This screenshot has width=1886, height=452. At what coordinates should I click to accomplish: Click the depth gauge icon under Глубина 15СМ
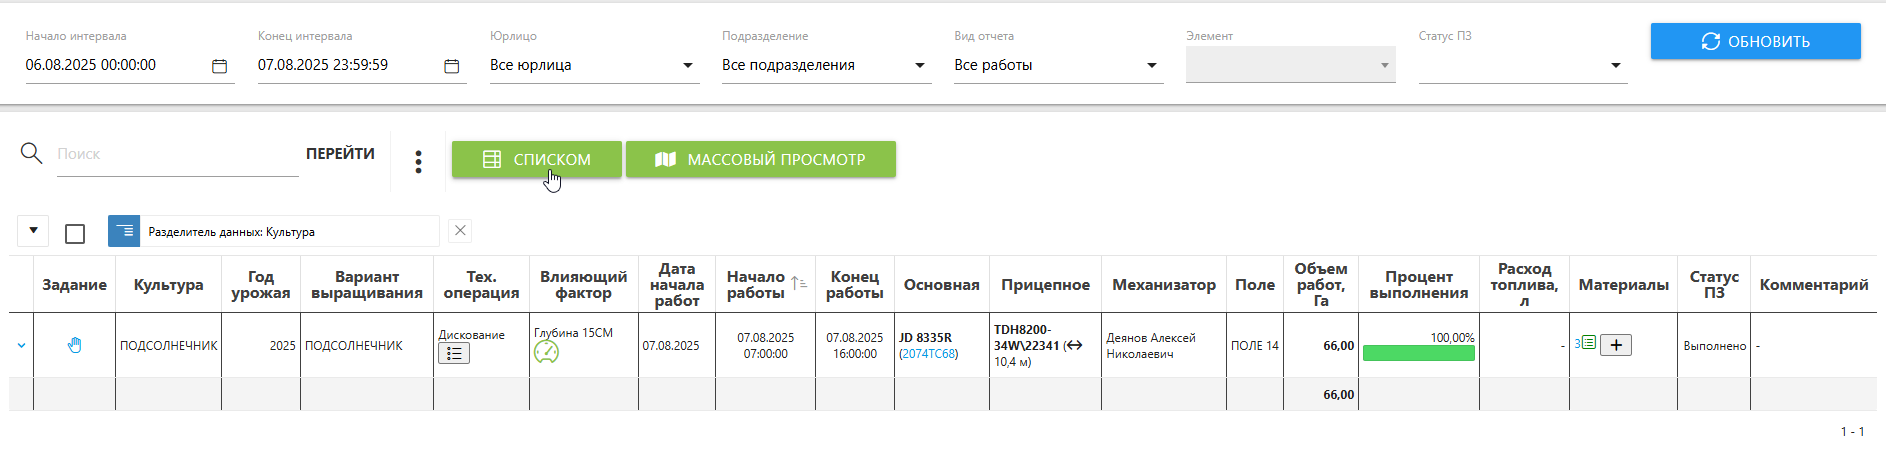[546, 353]
